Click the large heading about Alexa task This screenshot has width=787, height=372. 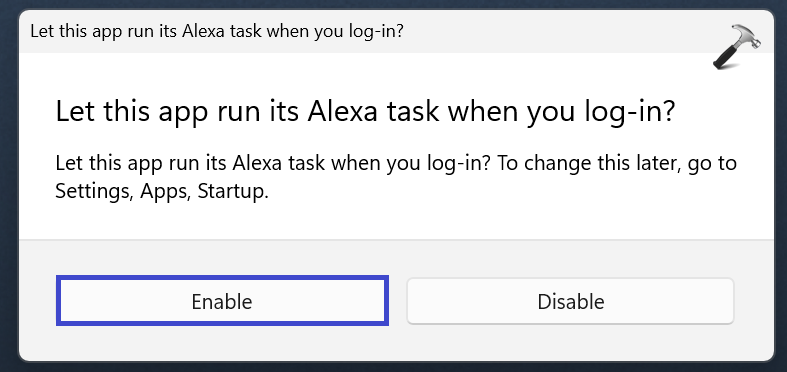[365, 112]
